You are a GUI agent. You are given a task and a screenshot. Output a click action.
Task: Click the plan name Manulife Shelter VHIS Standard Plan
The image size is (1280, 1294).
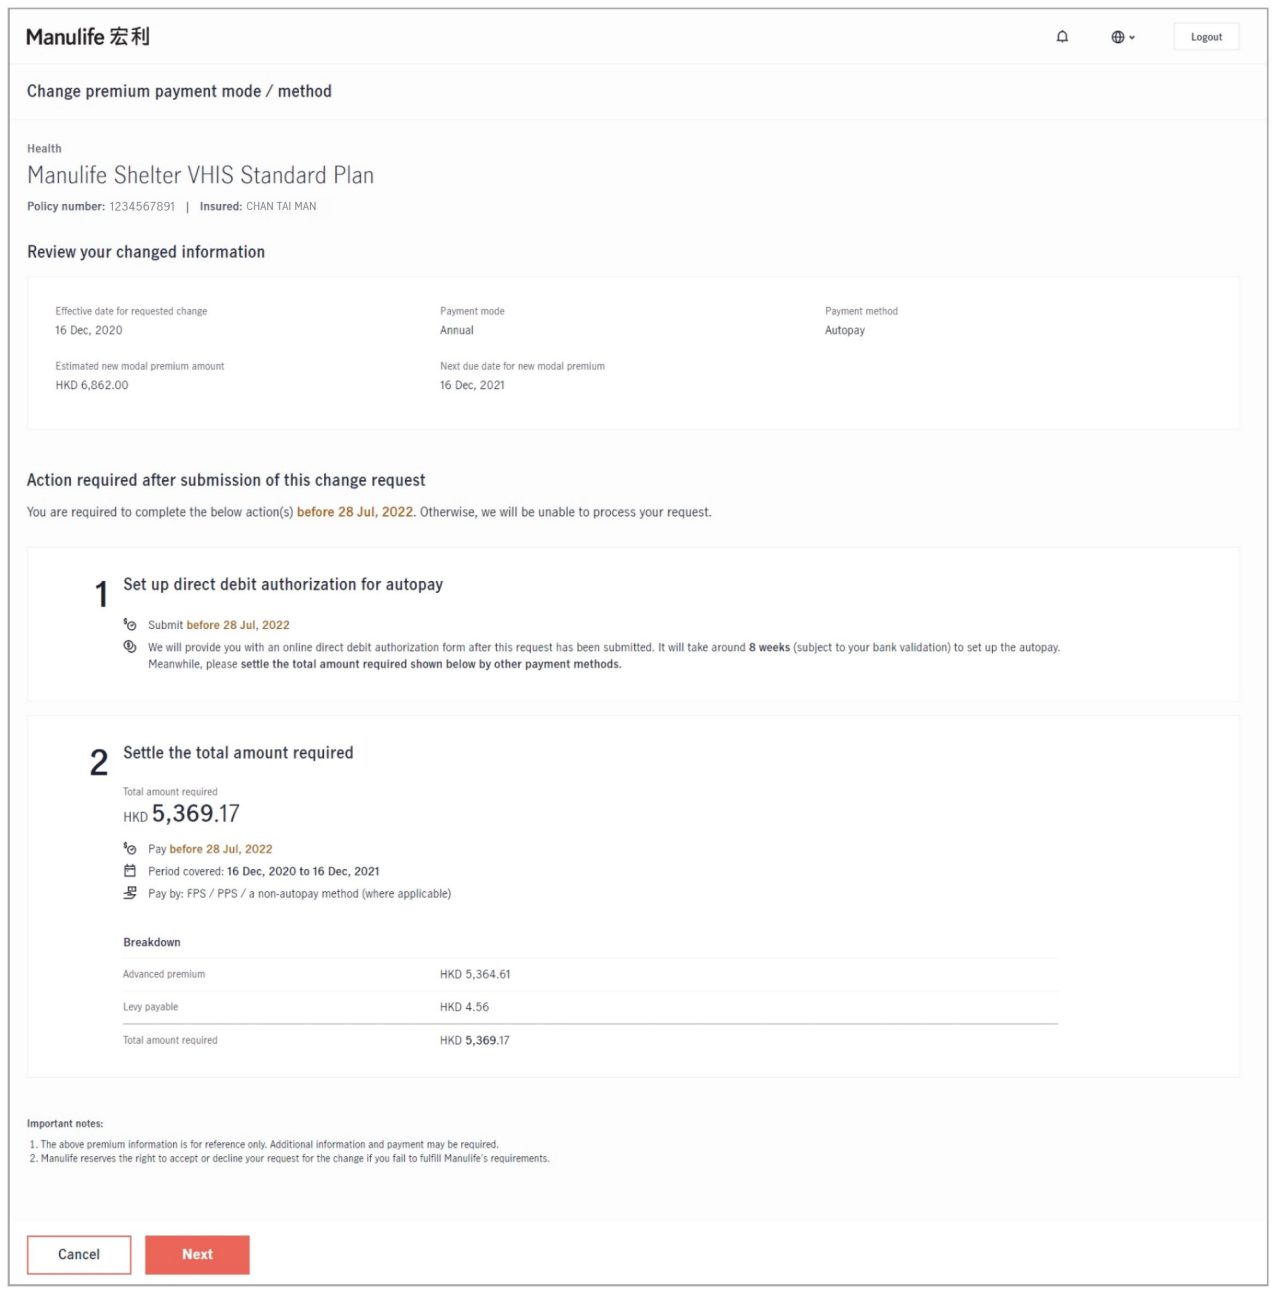click(x=200, y=175)
